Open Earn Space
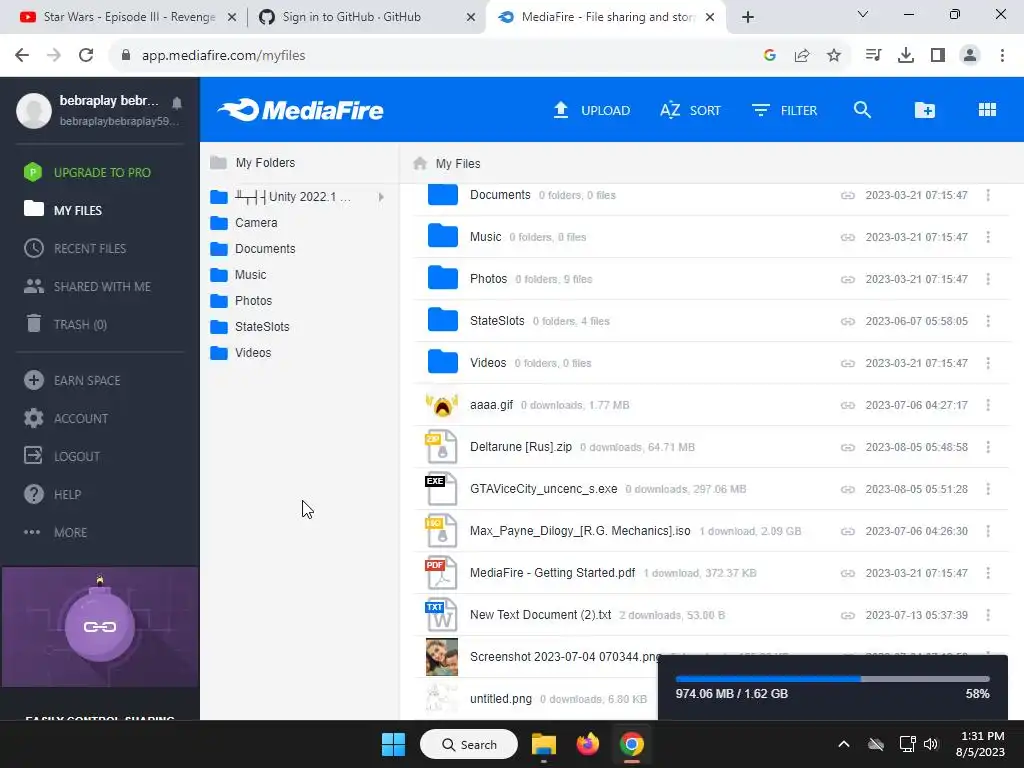The width and height of the screenshot is (1024, 768). pyautogui.click(x=72, y=380)
